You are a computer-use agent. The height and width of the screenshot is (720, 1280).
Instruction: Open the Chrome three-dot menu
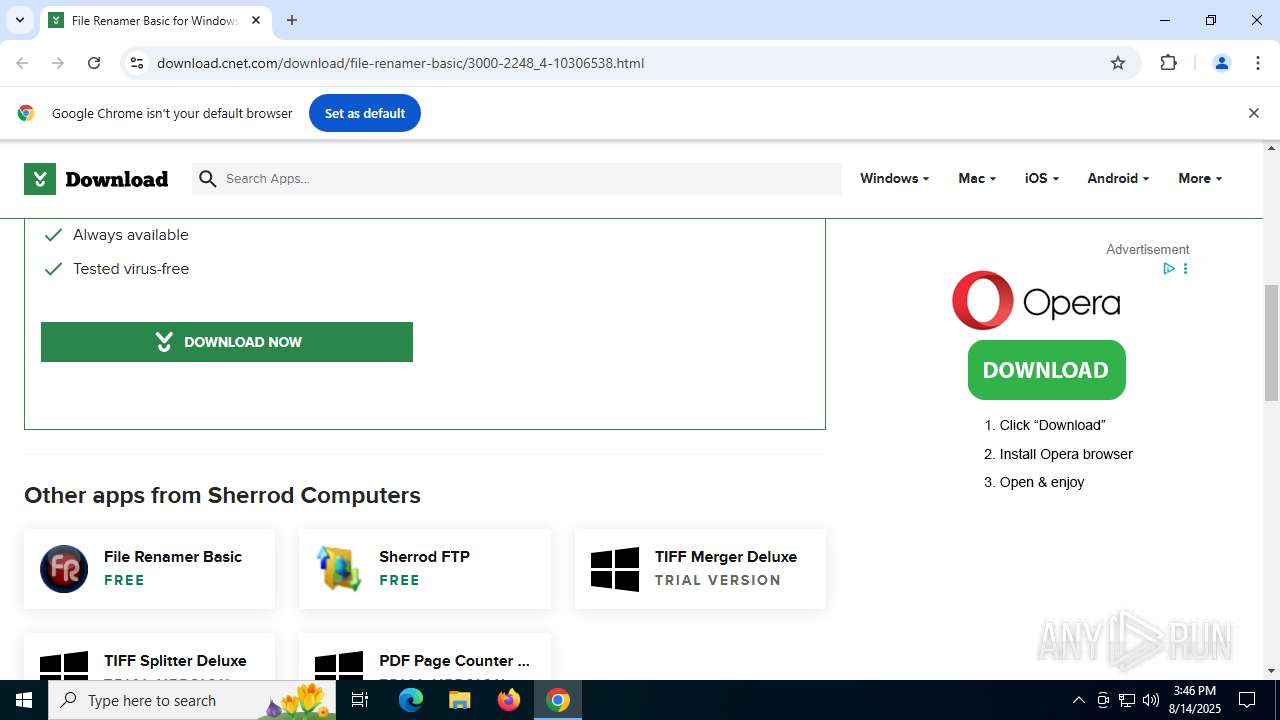(x=1258, y=63)
